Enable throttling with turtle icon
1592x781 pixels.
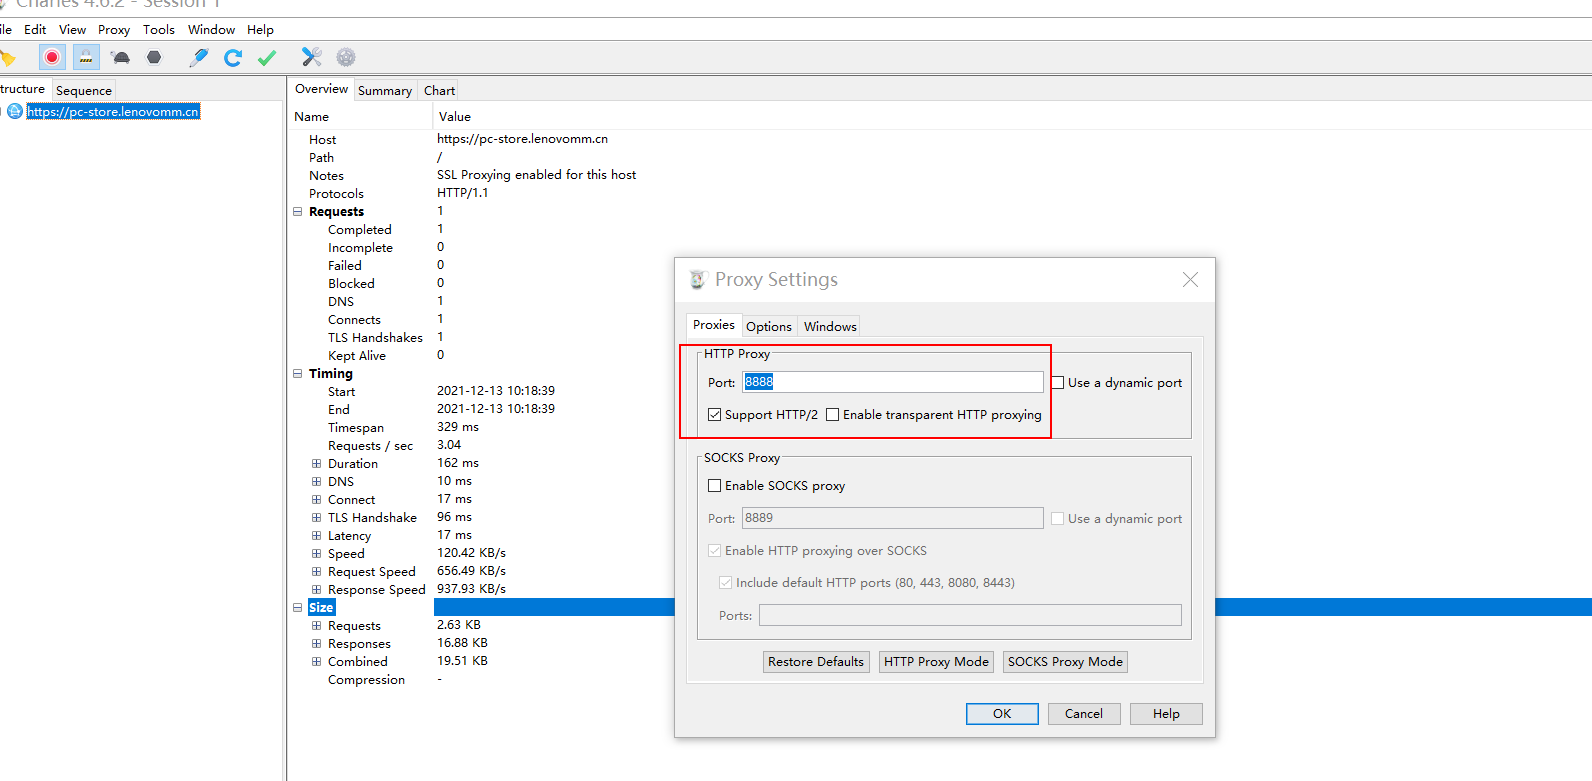point(121,57)
